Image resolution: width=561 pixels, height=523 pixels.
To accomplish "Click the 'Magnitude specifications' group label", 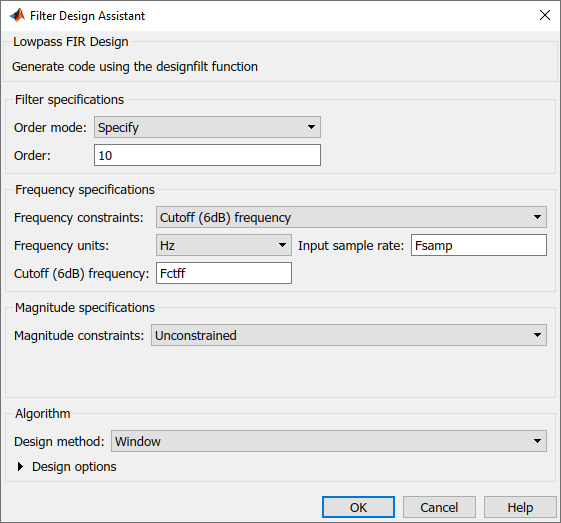I will click(x=85, y=308).
